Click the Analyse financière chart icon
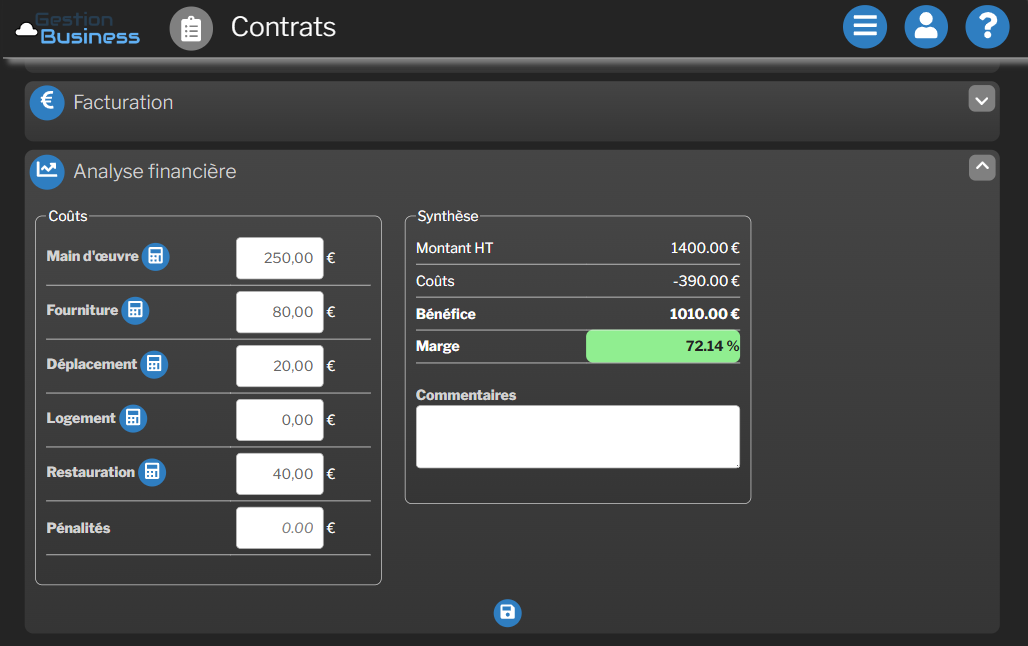This screenshot has height=646, width=1028. tap(47, 171)
